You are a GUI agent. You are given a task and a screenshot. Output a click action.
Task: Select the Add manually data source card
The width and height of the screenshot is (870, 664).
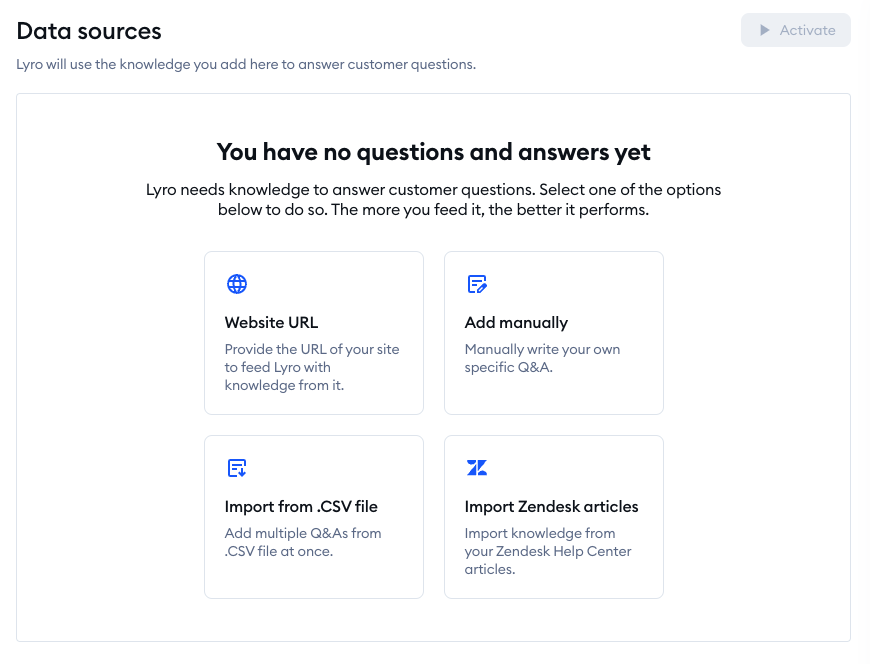coord(553,332)
